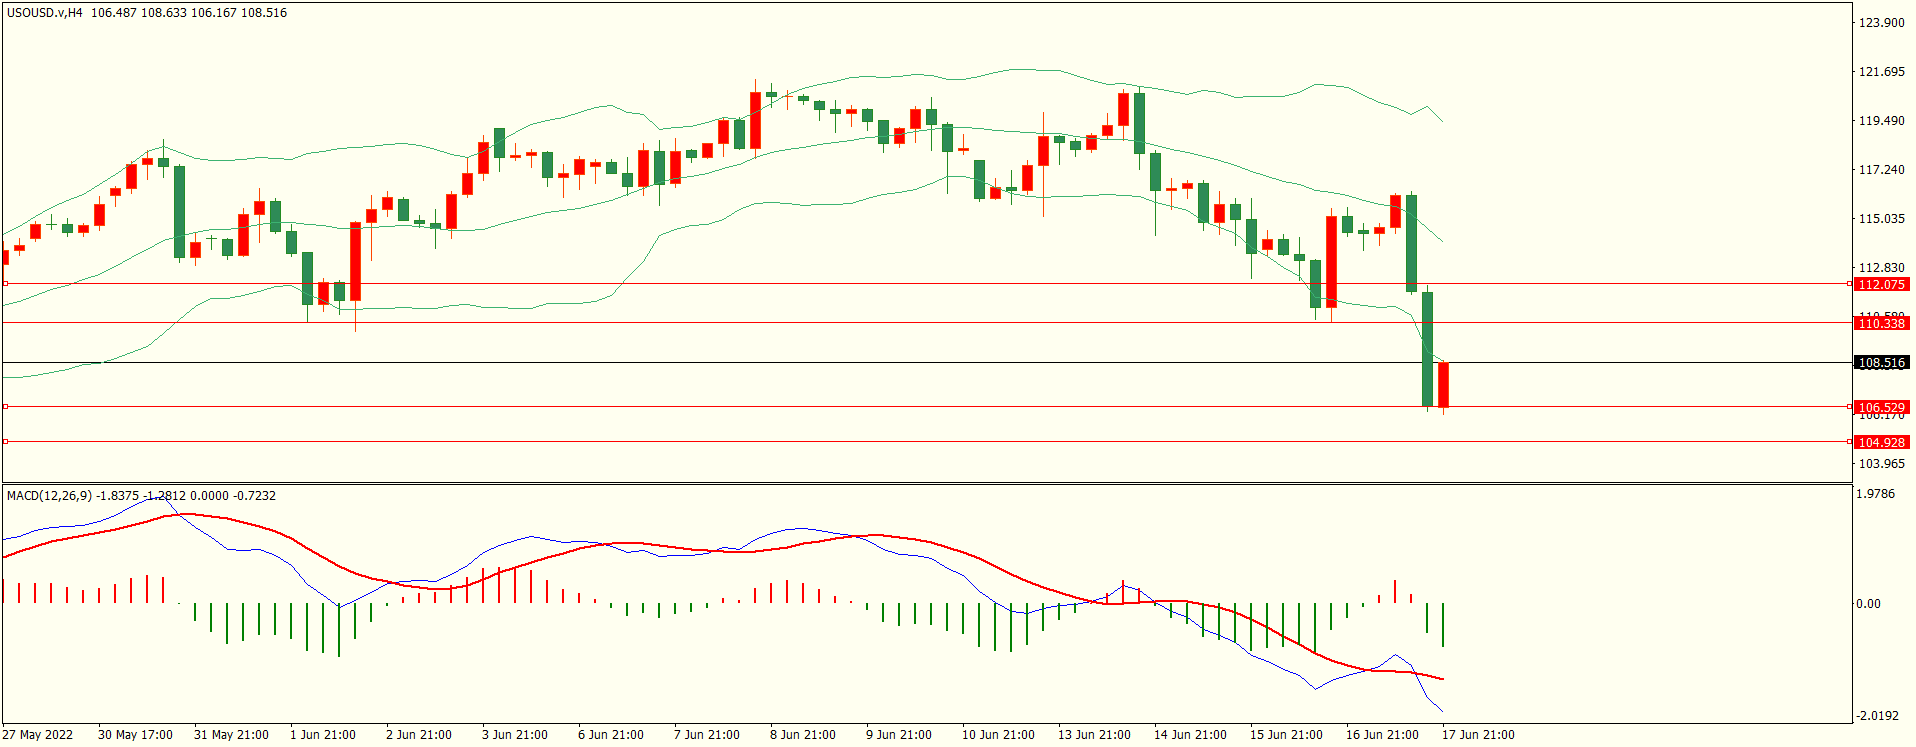Click the 15 Jun 21:00 time label
This screenshot has width=1916, height=747.
tap(1287, 735)
